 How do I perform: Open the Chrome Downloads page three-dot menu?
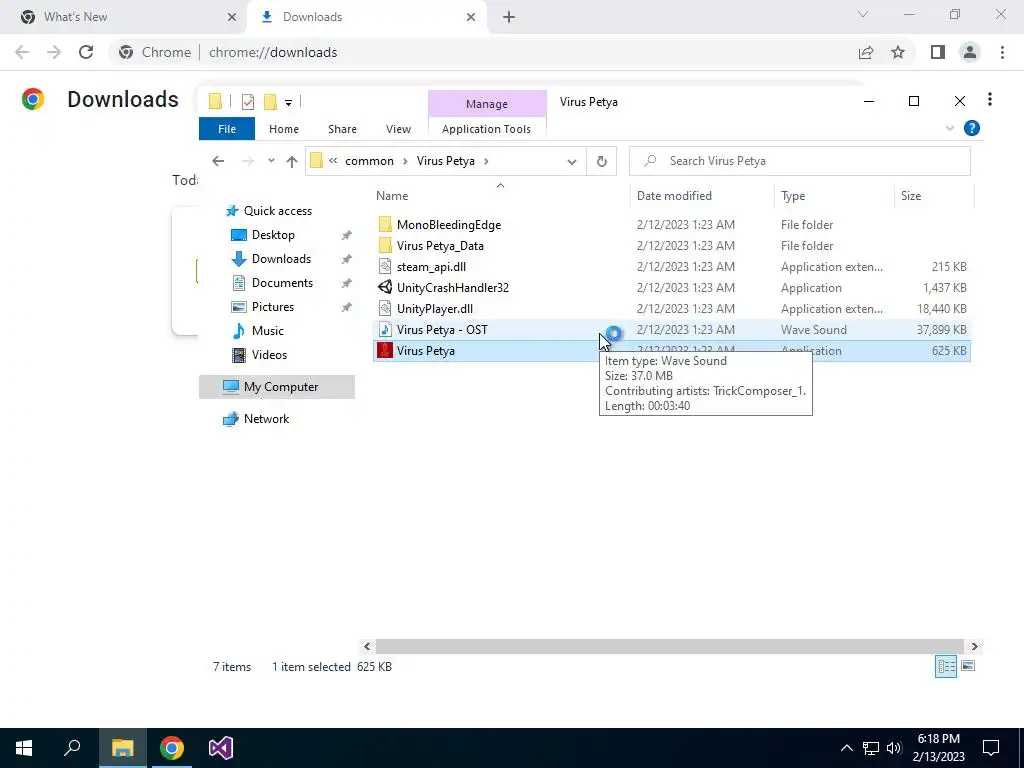[990, 99]
